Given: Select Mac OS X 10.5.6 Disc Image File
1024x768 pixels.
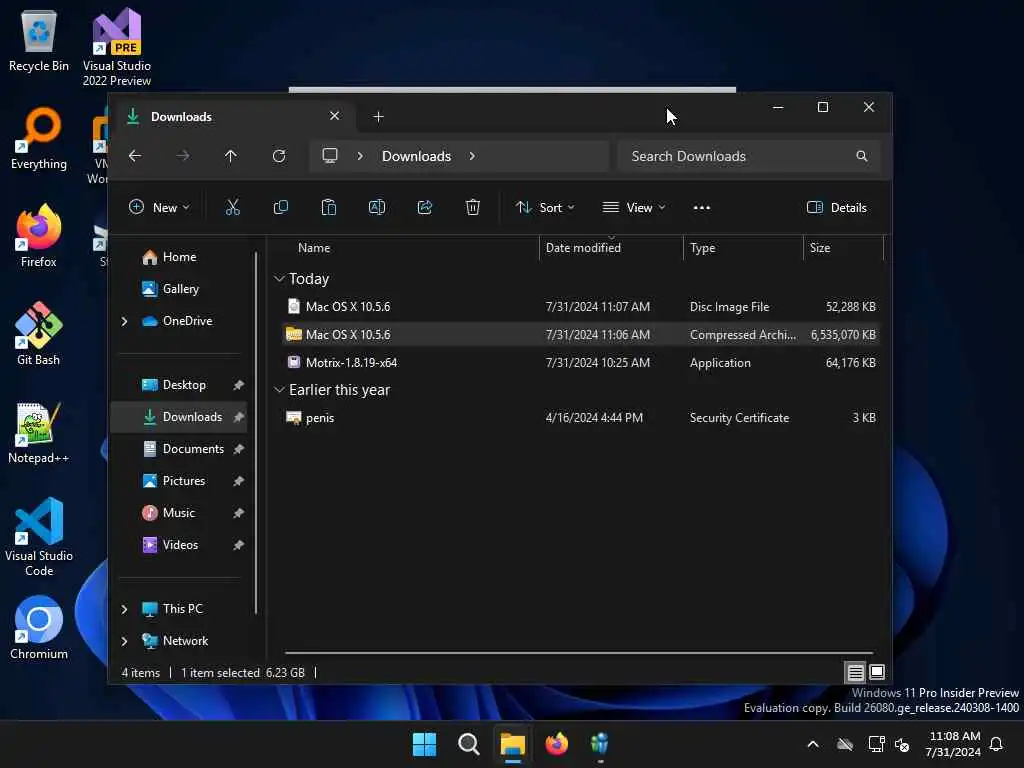Looking at the screenshot, I should 581,307.
